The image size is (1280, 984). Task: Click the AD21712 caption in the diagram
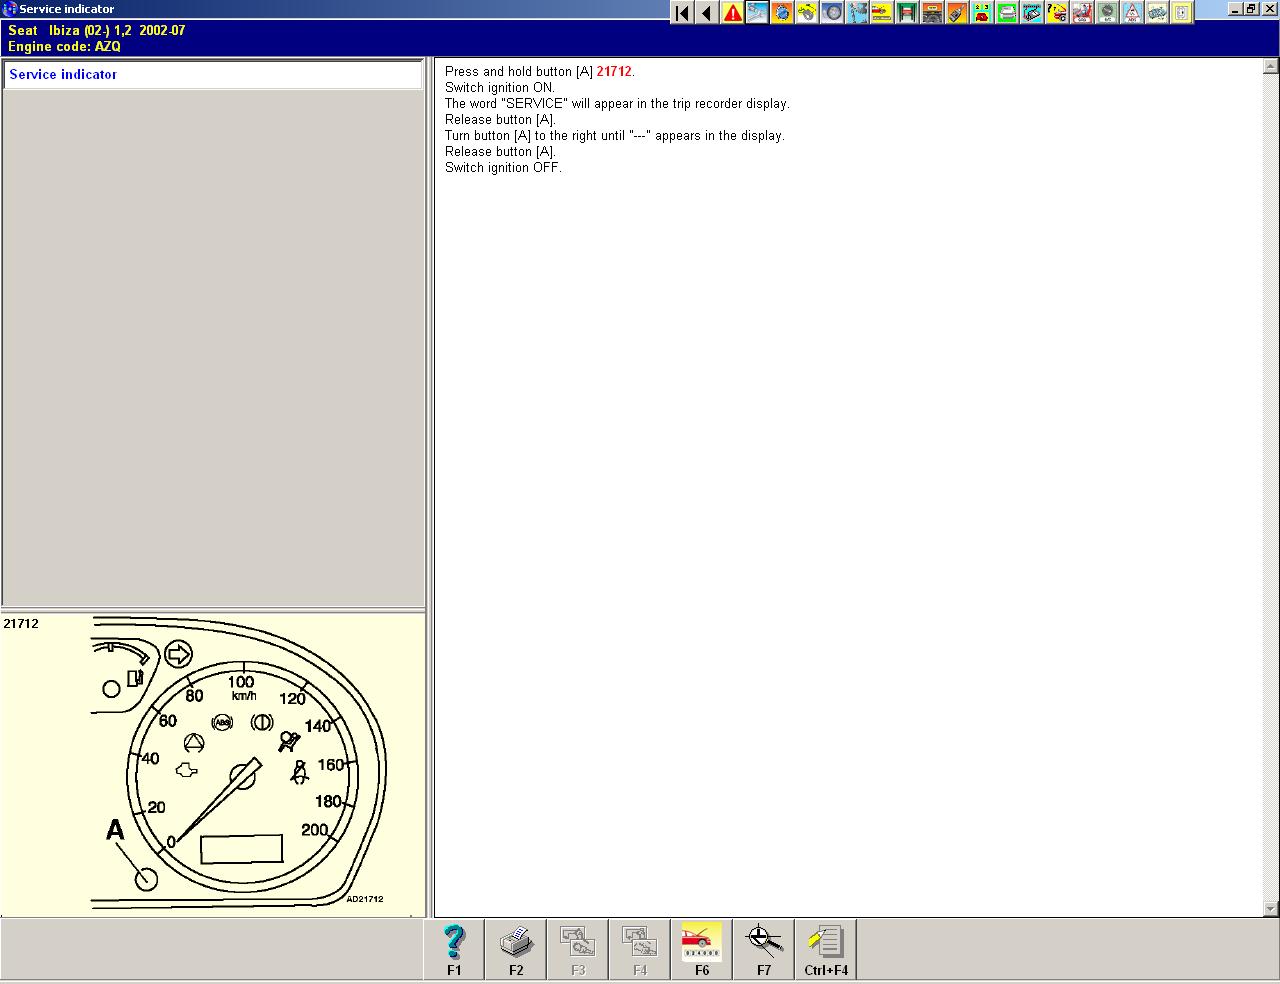[x=365, y=899]
